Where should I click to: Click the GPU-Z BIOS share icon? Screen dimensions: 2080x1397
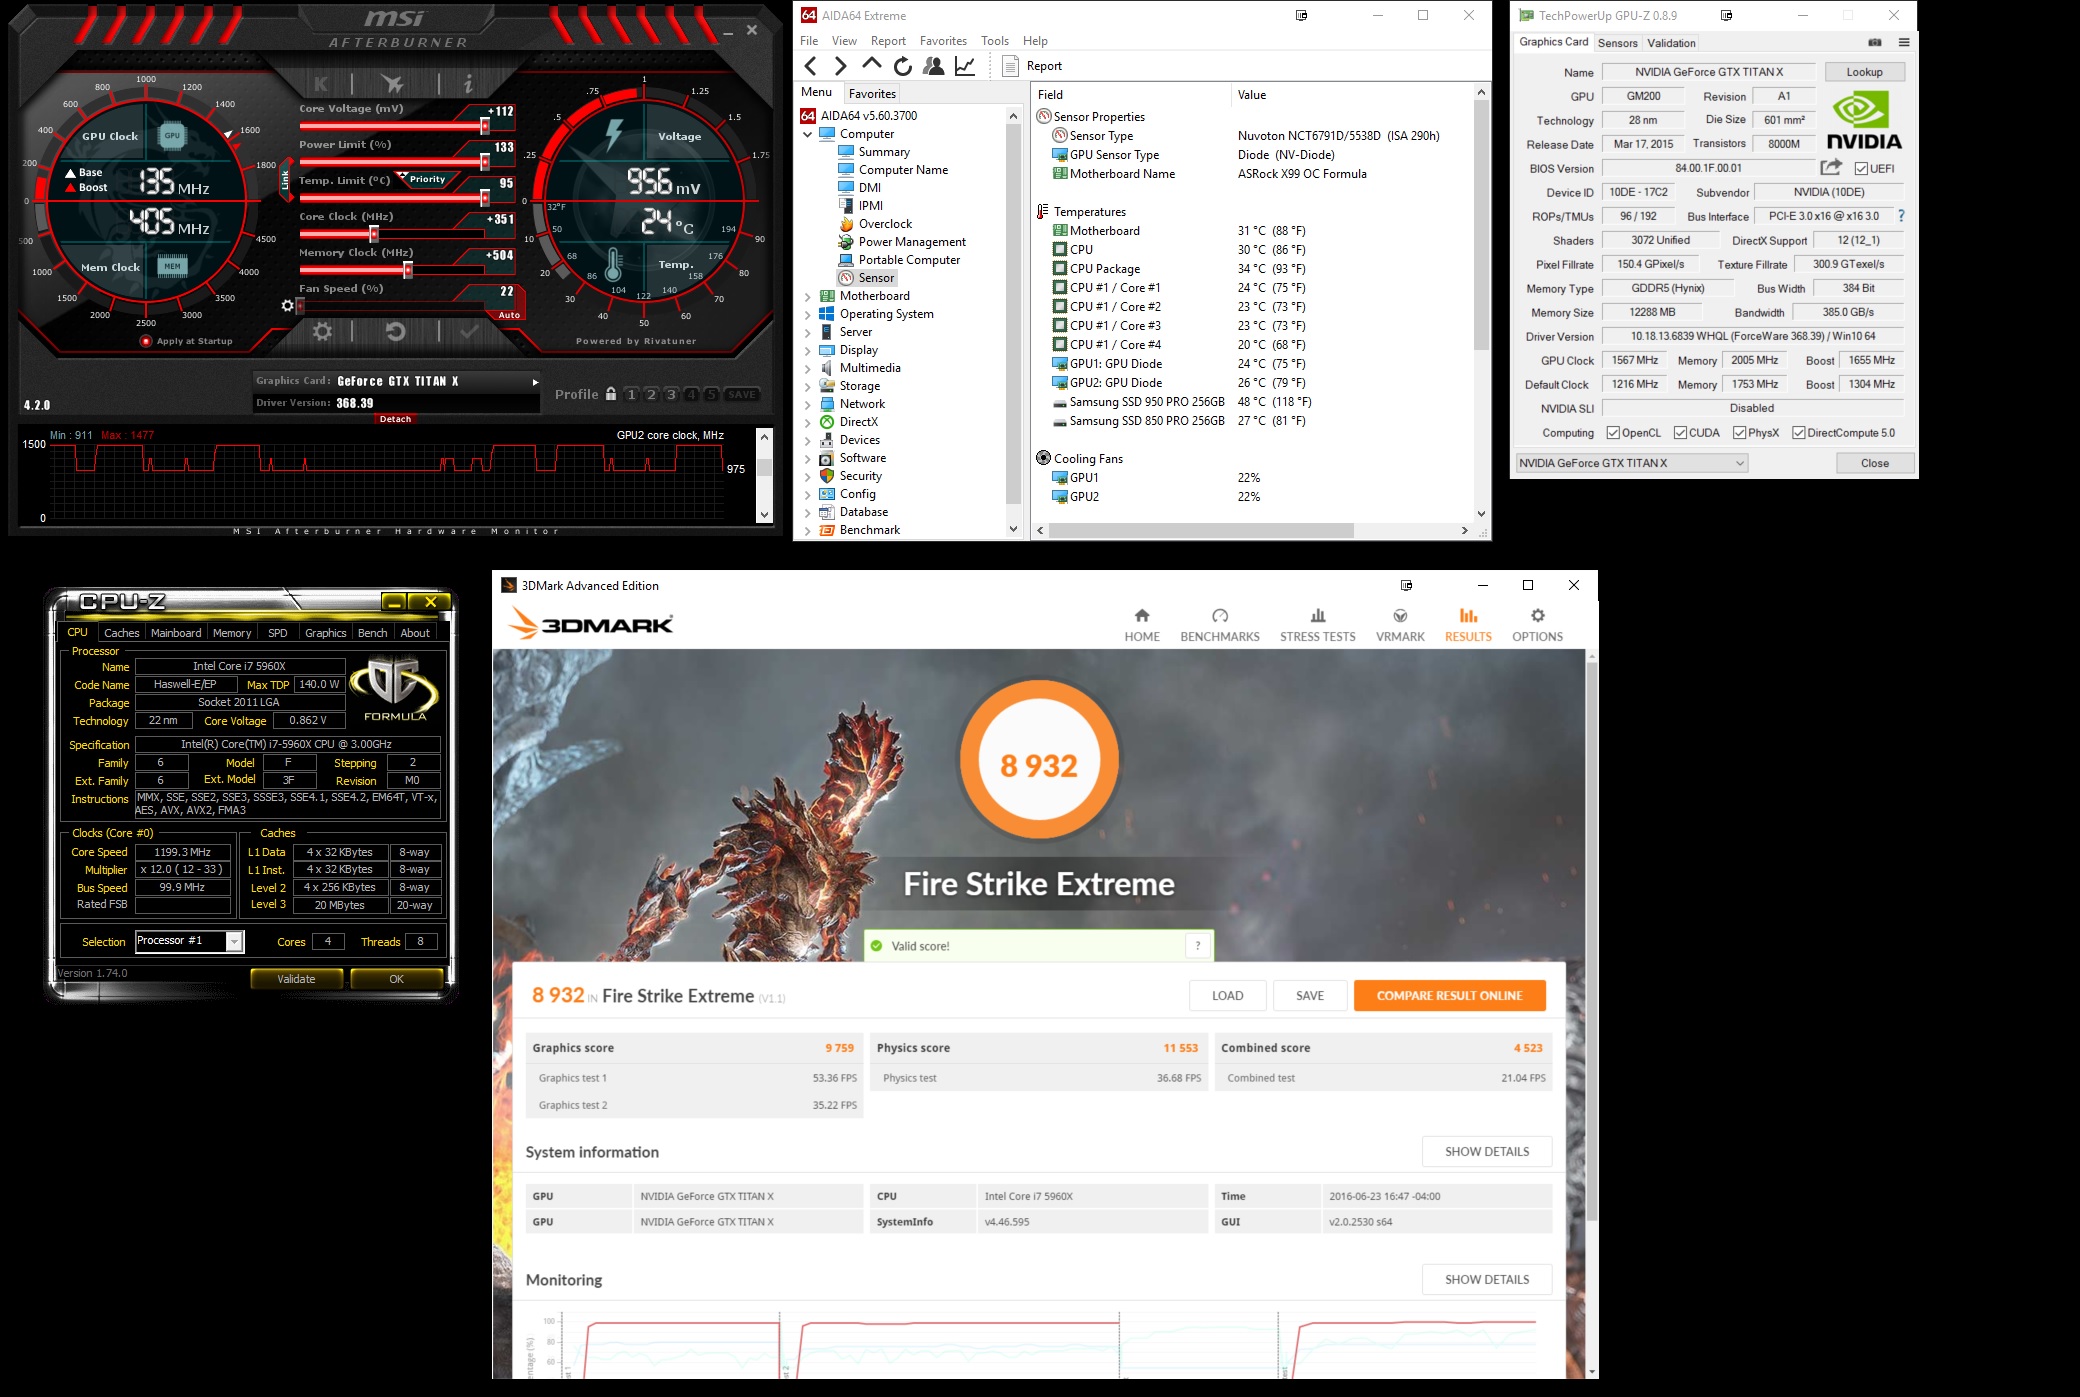click(1831, 167)
